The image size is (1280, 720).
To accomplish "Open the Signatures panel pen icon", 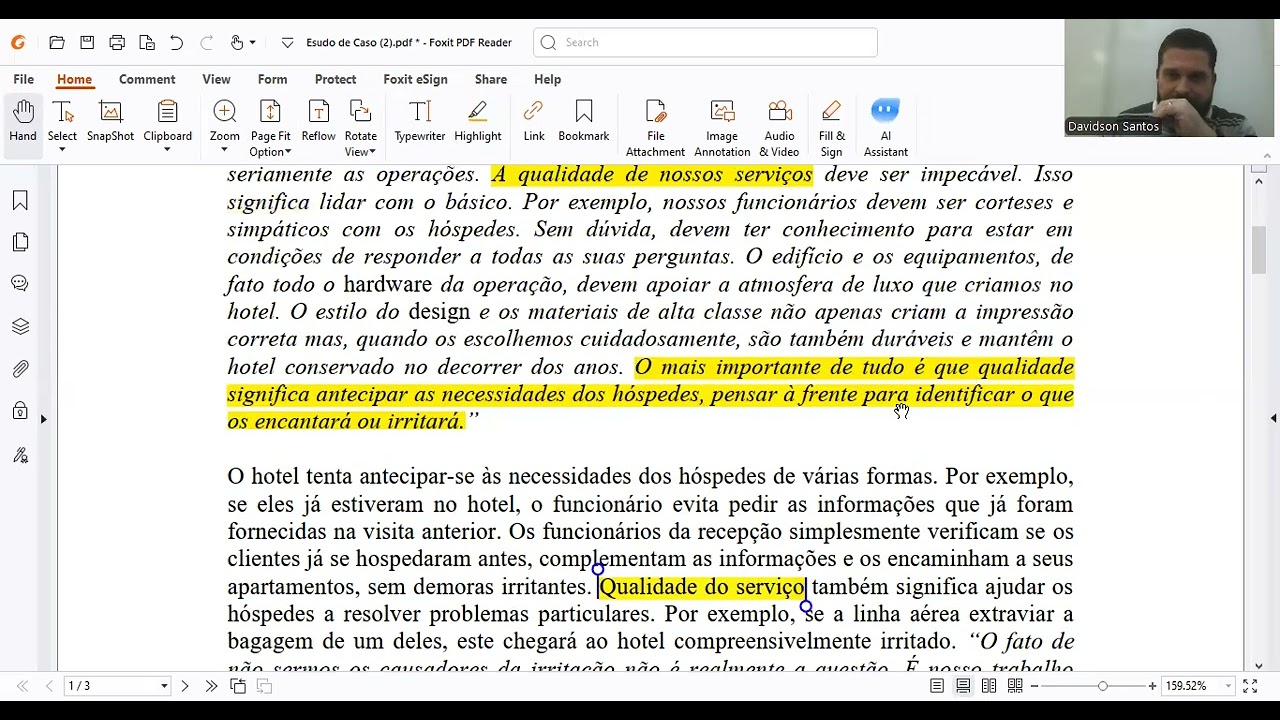I will tap(20, 455).
